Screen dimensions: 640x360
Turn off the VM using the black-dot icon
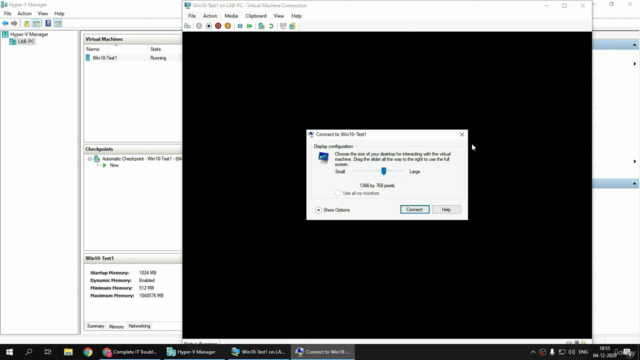click(x=209, y=26)
